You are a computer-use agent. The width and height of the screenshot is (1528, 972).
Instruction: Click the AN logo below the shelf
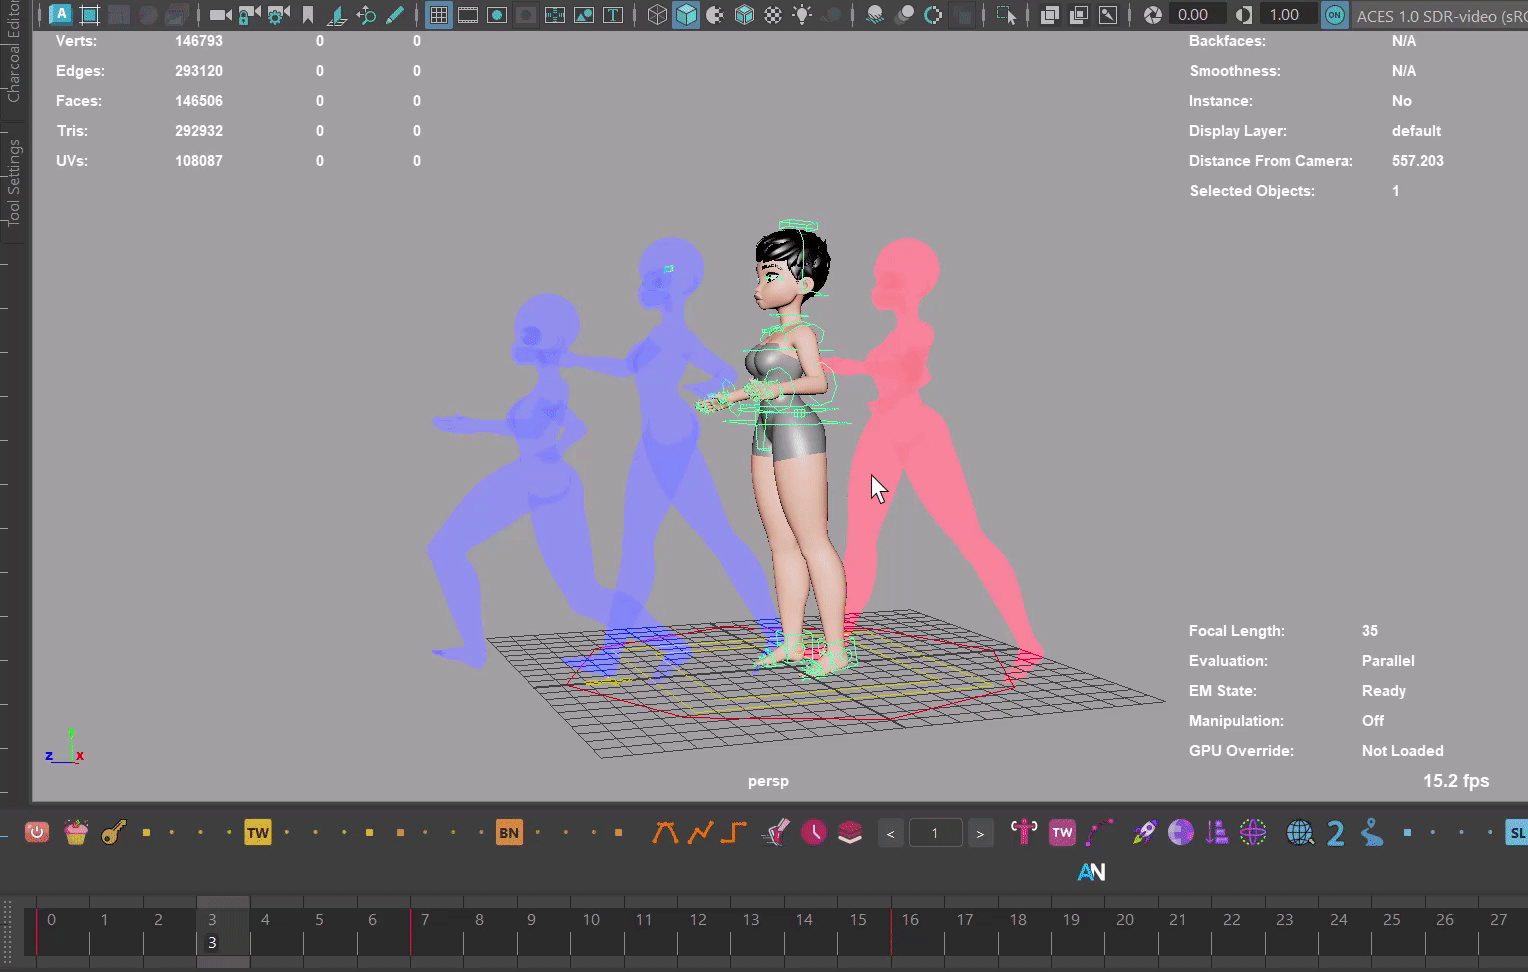click(1091, 872)
